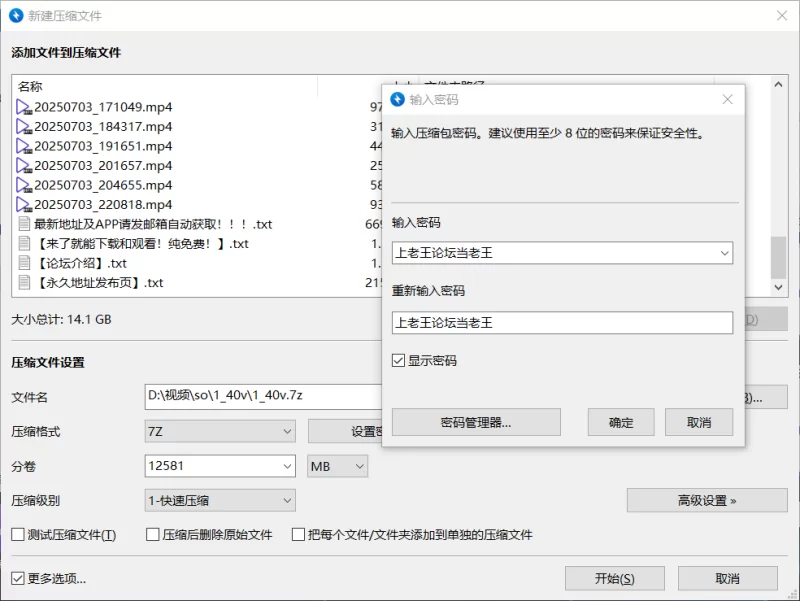Close the 新建压缩文件 window
Screen dimensions: 800x601
[782, 16]
